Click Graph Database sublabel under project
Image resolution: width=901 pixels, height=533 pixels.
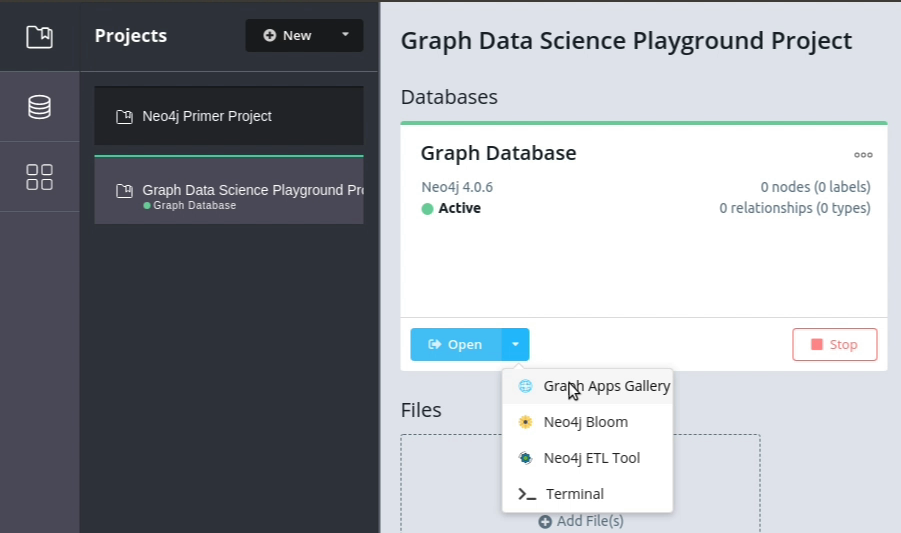(194, 206)
